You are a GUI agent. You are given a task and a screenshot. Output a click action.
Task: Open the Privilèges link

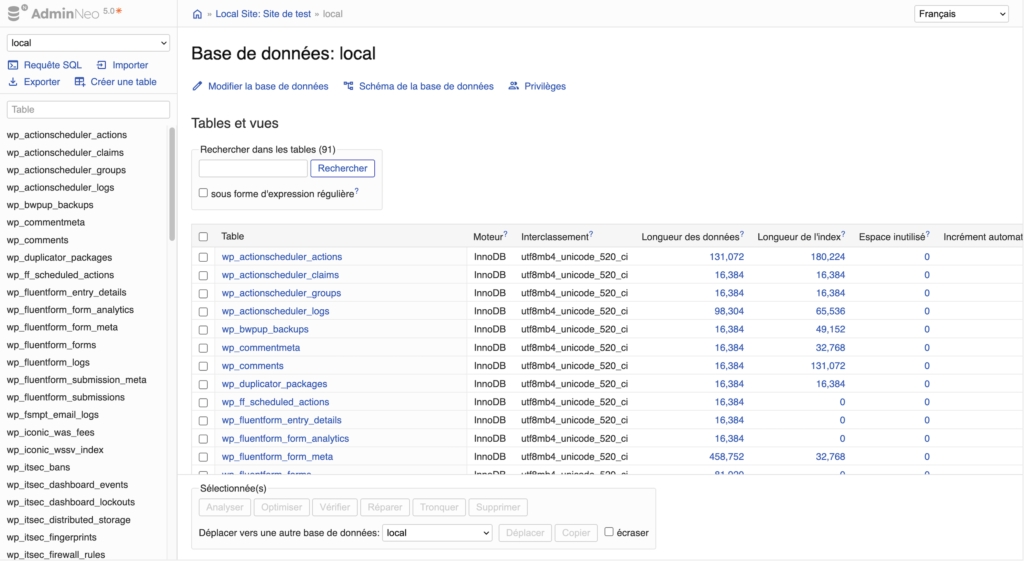click(545, 86)
